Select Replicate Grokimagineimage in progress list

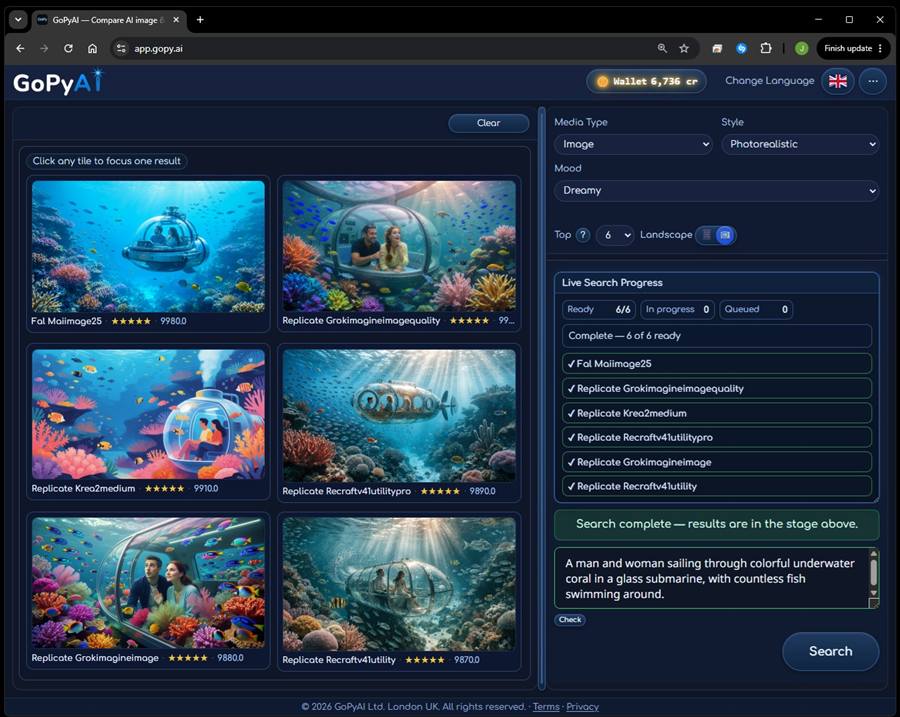click(x=716, y=462)
